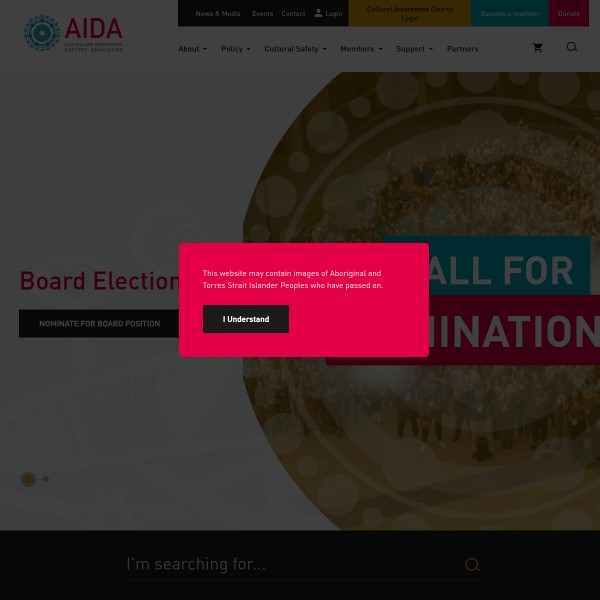The width and height of the screenshot is (600, 600).
Task: Open News & Media page
Action: [x=218, y=14]
